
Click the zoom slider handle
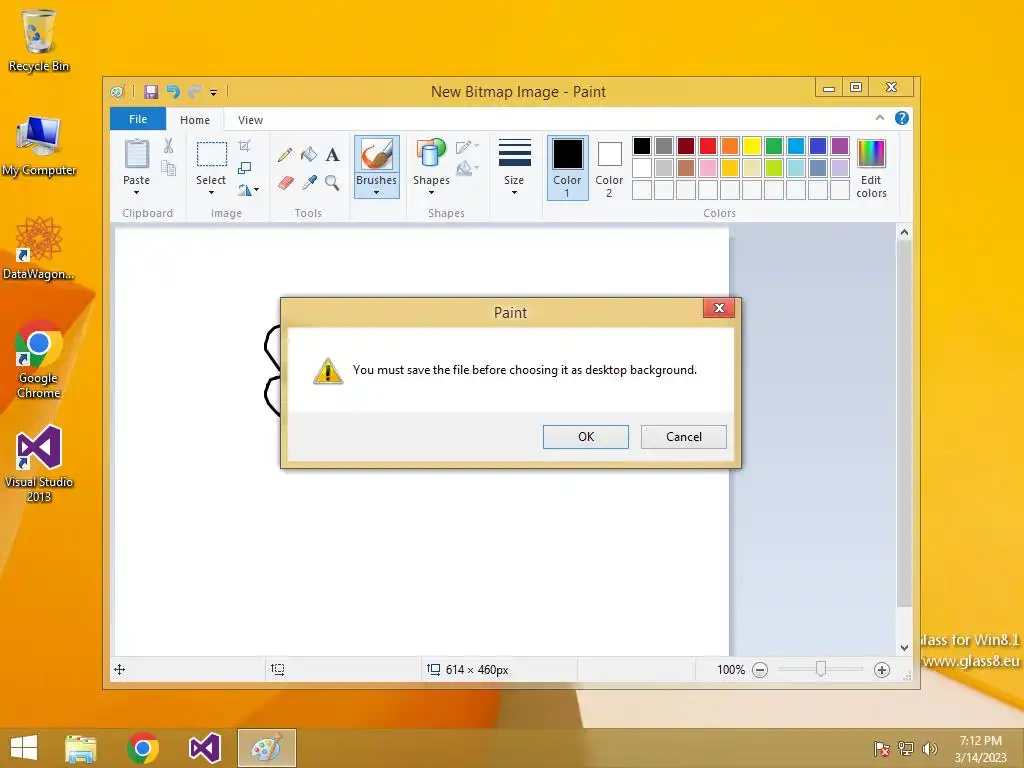click(821, 669)
